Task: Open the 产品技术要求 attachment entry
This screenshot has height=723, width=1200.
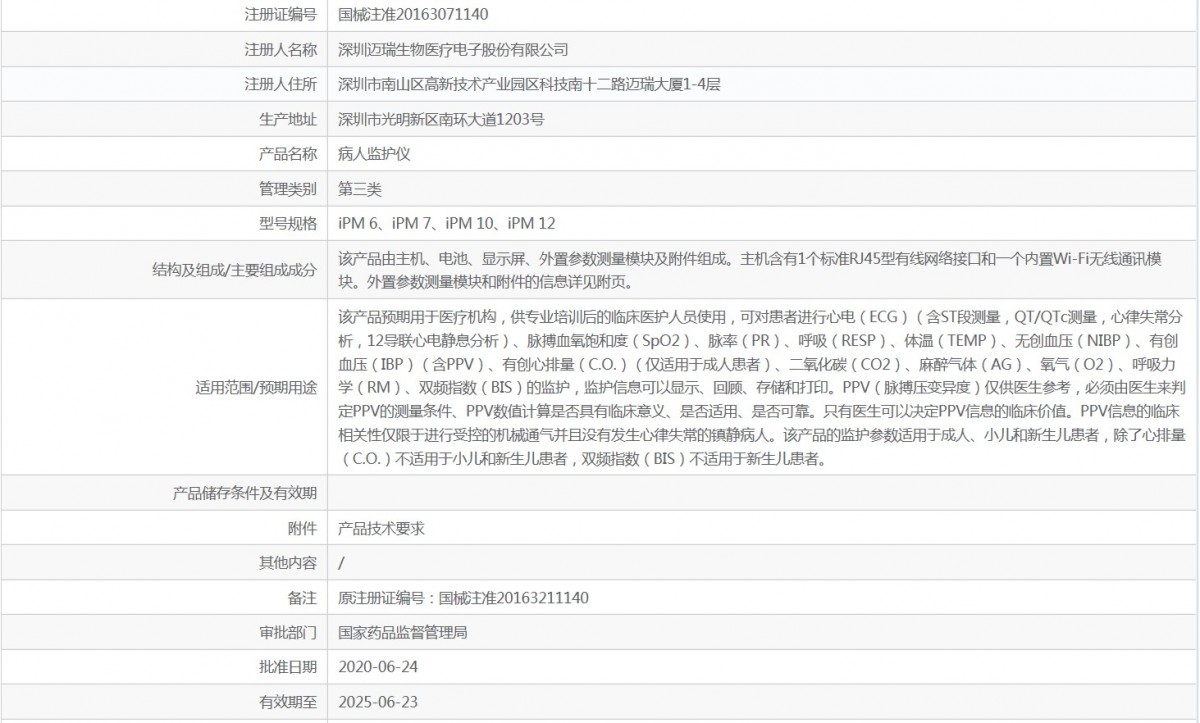Action: (381, 528)
